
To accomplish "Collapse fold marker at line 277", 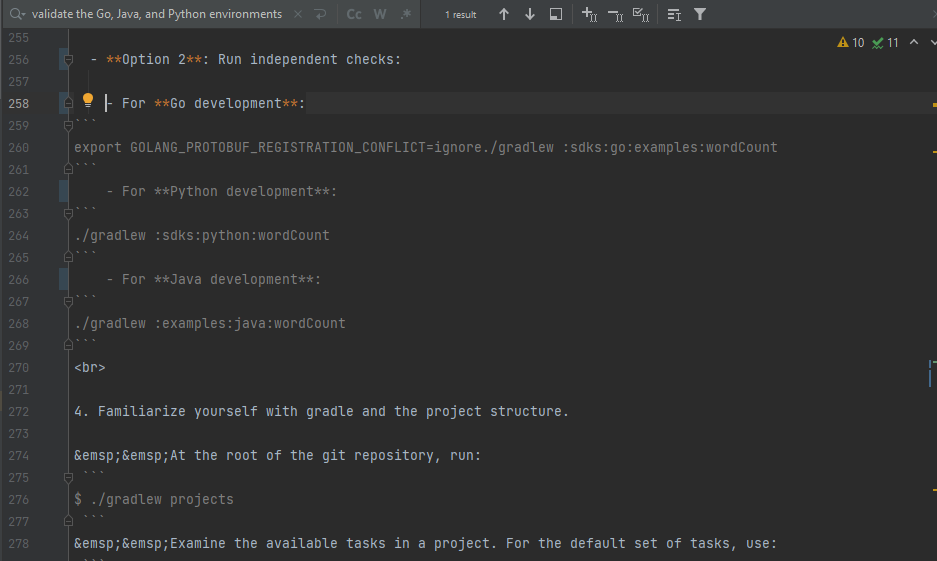I will click(x=68, y=522).
